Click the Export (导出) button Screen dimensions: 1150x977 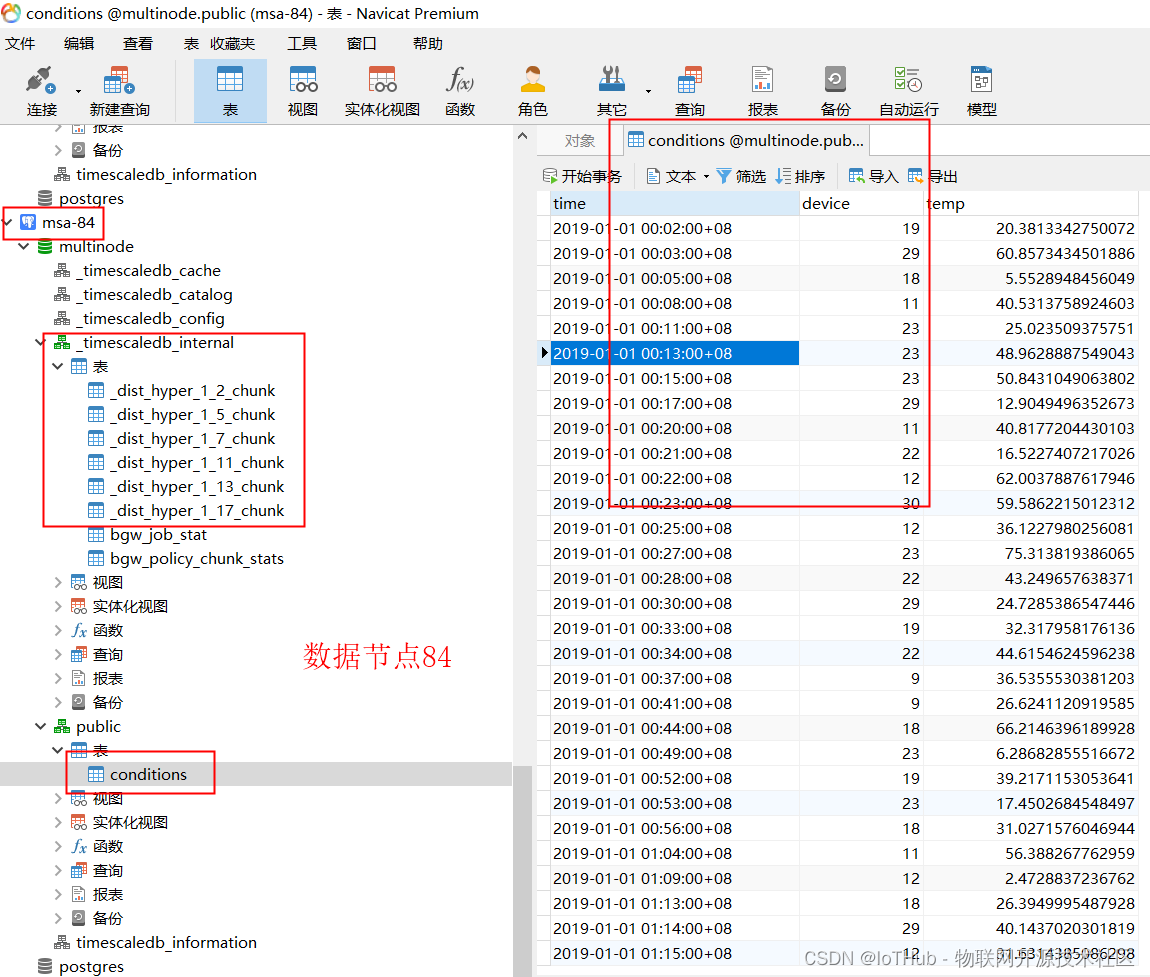tap(933, 176)
